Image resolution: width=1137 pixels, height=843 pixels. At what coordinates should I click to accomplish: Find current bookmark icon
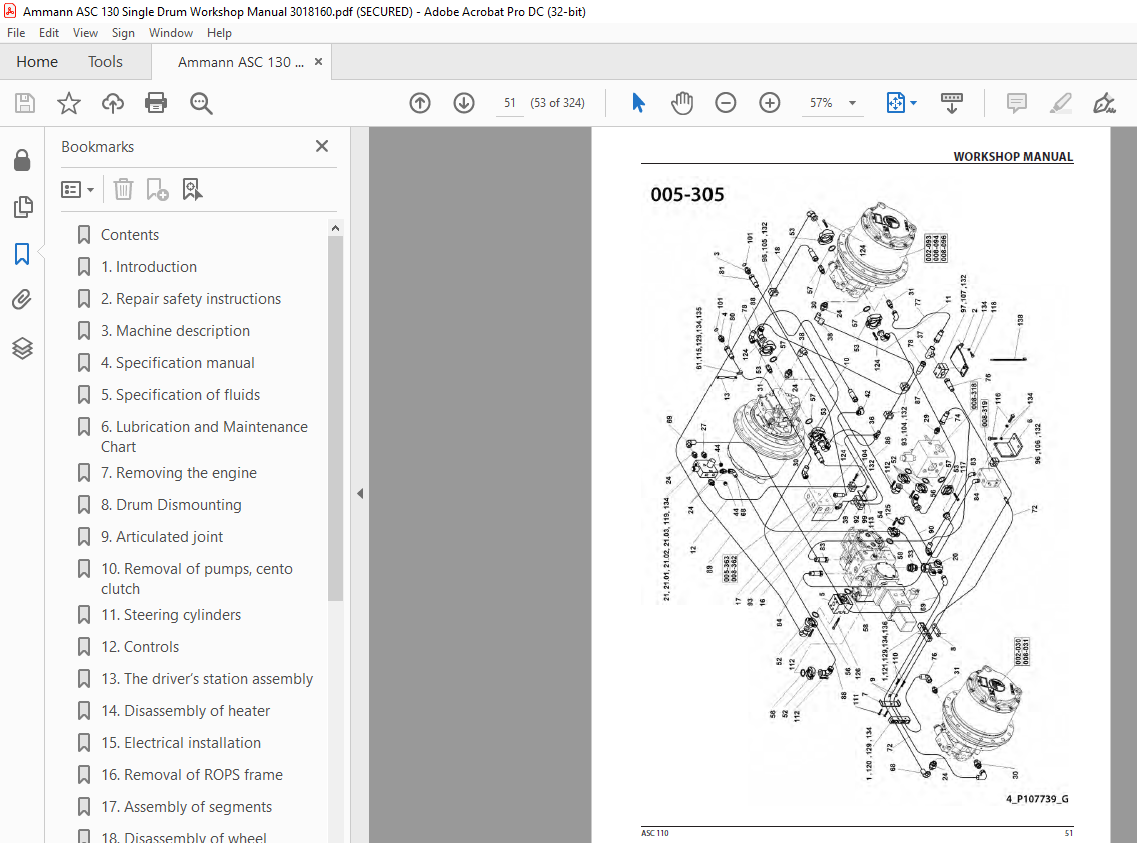(192, 189)
